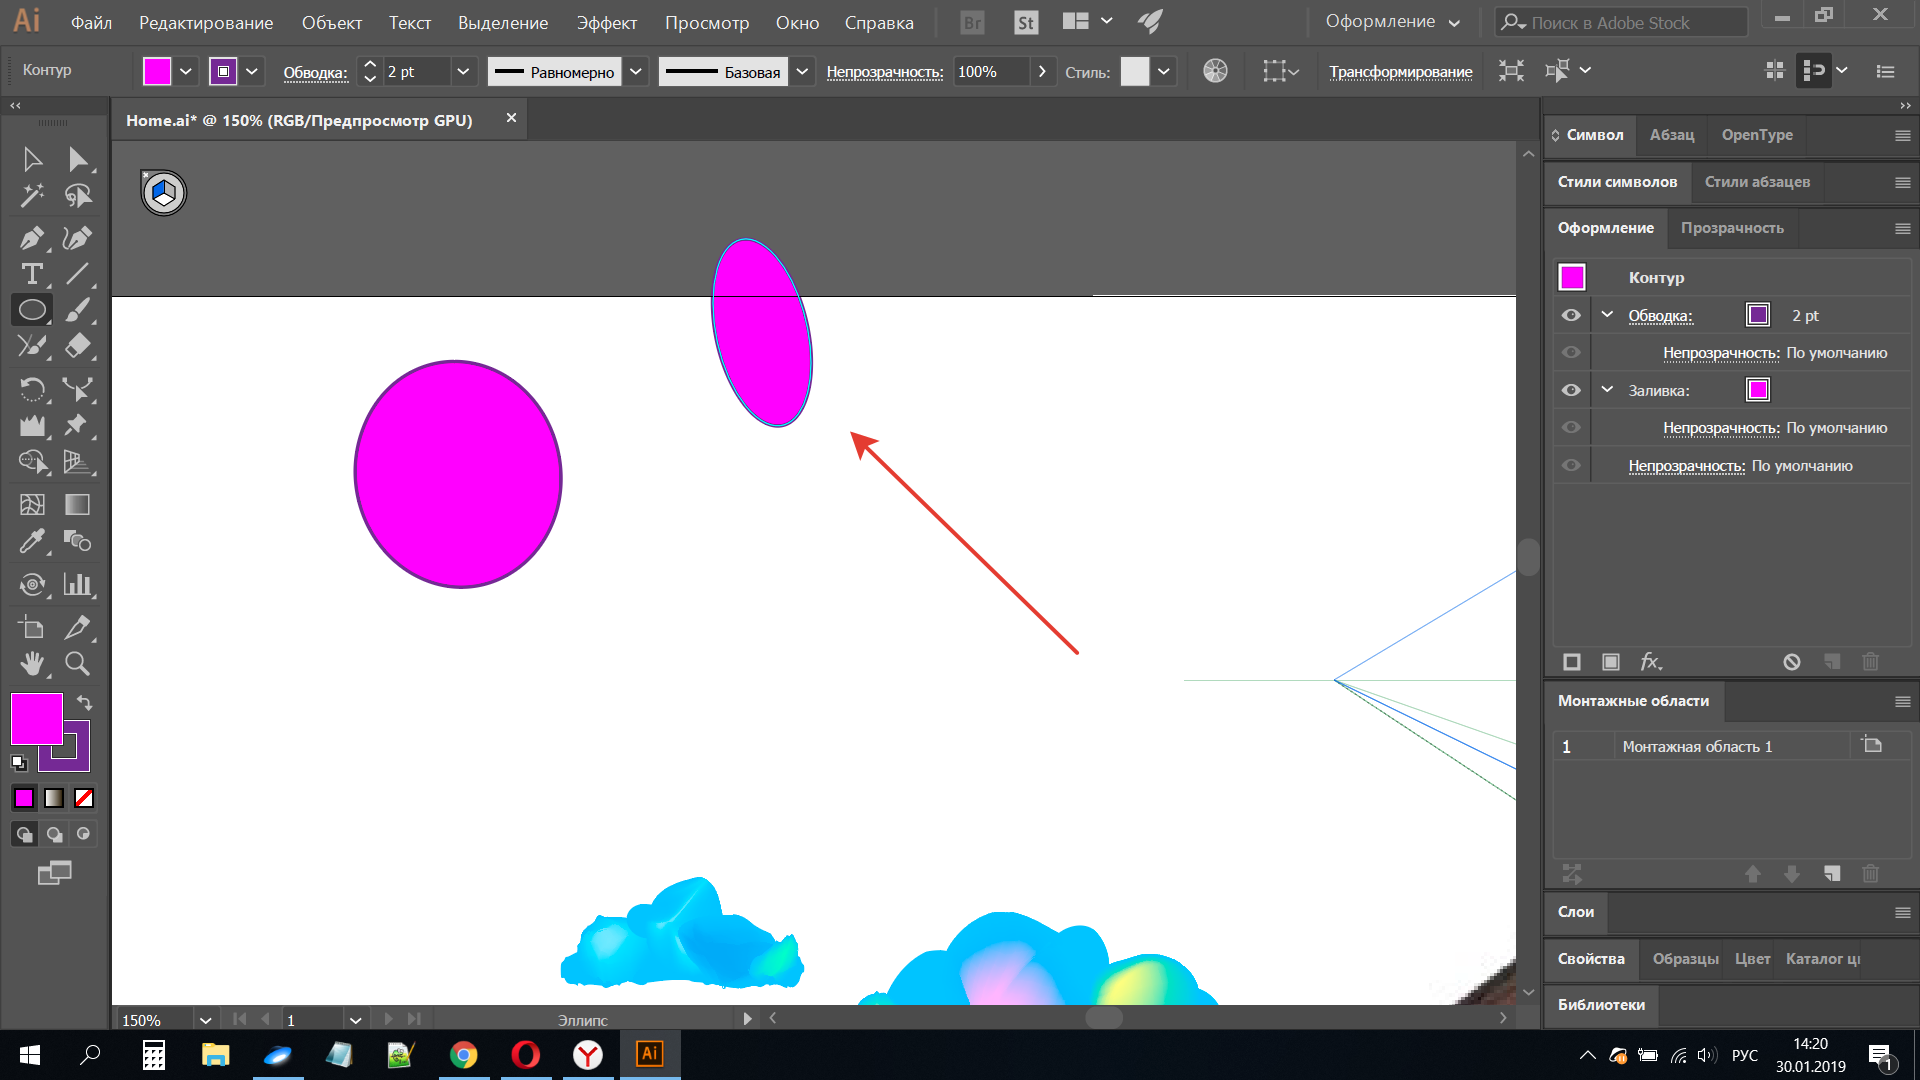Toggle eye for stroke's Непрозрачность row

(x=1571, y=353)
